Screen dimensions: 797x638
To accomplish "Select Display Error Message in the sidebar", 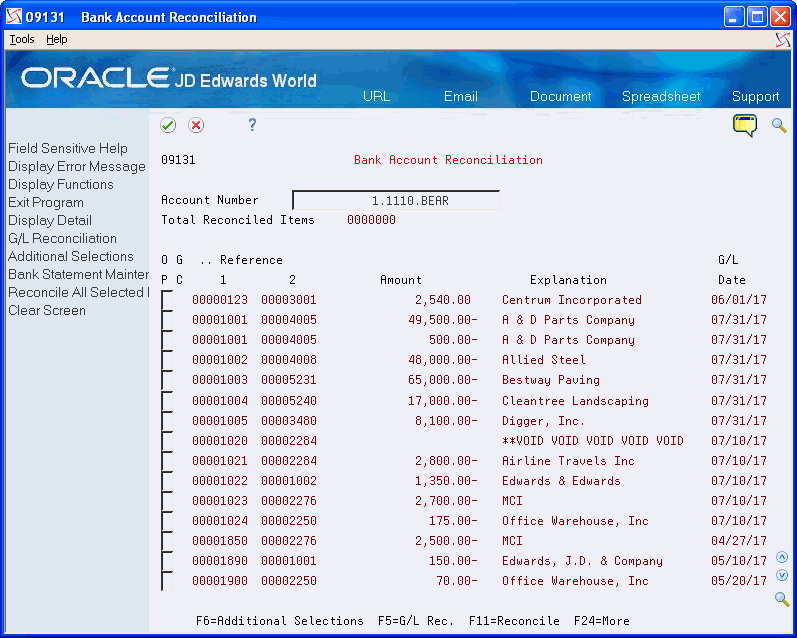I will [77, 167].
